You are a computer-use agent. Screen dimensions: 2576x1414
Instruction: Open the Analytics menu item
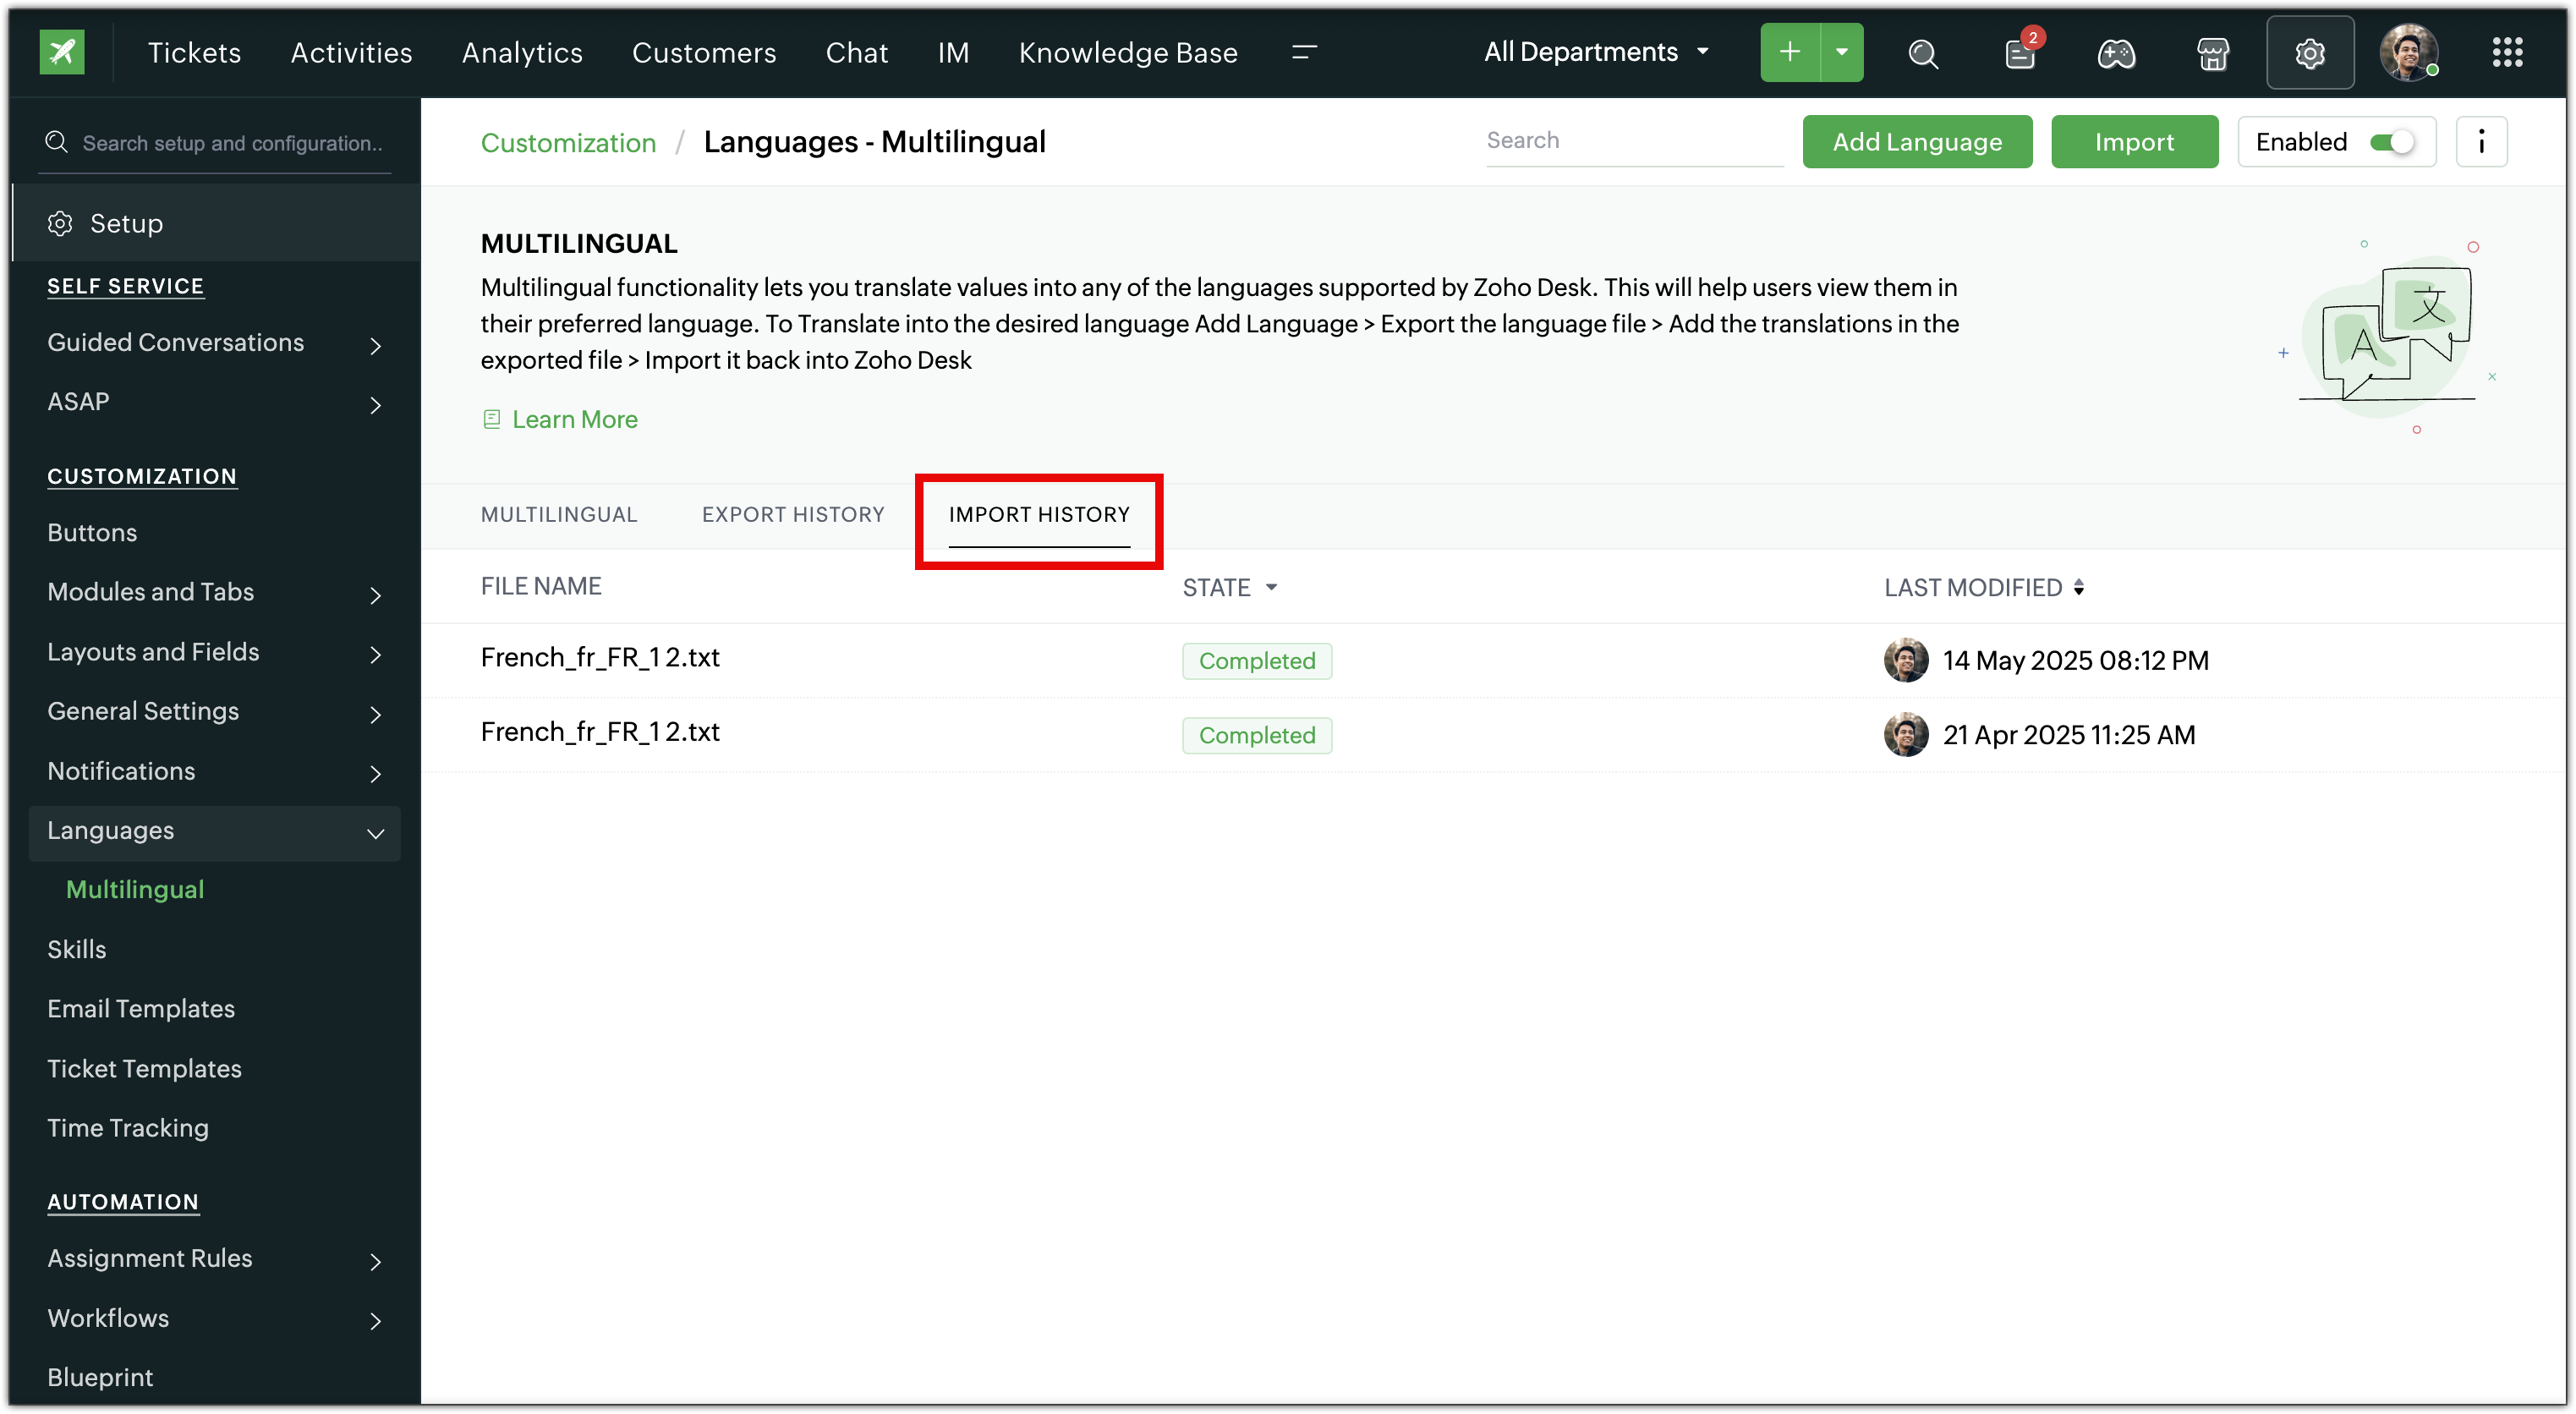[522, 53]
